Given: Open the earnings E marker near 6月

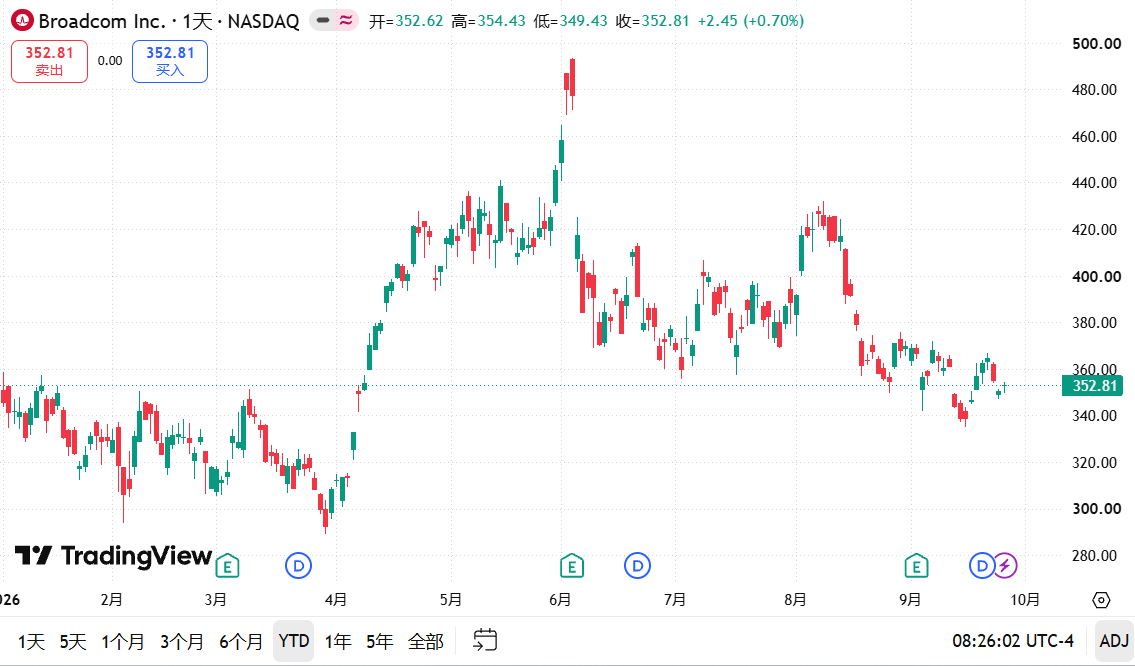Looking at the screenshot, I should [572, 565].
